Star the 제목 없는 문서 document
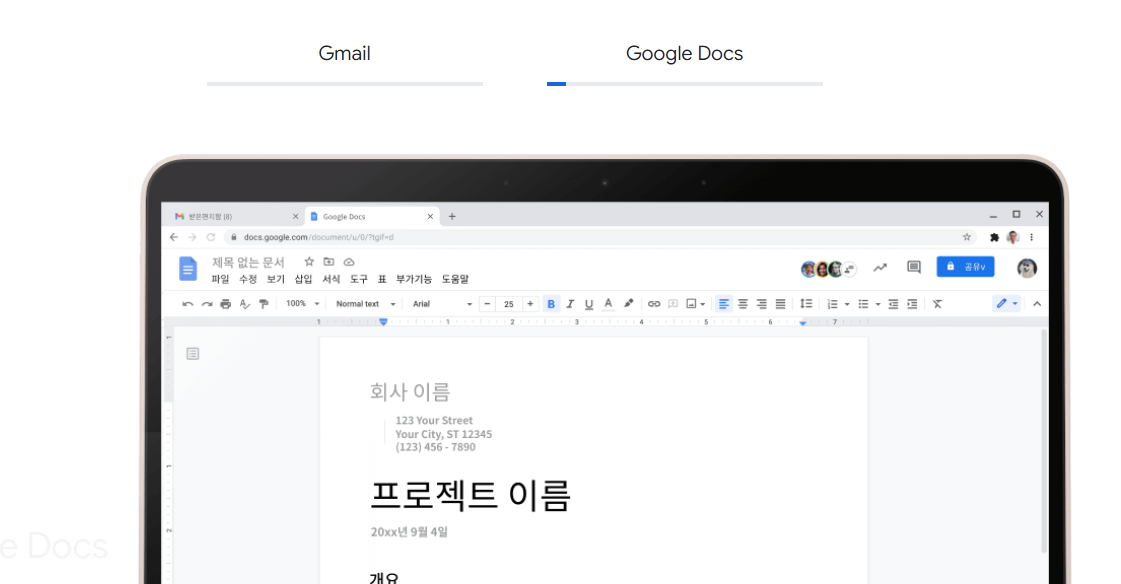The image size is (1121, 584). point(309,262)
